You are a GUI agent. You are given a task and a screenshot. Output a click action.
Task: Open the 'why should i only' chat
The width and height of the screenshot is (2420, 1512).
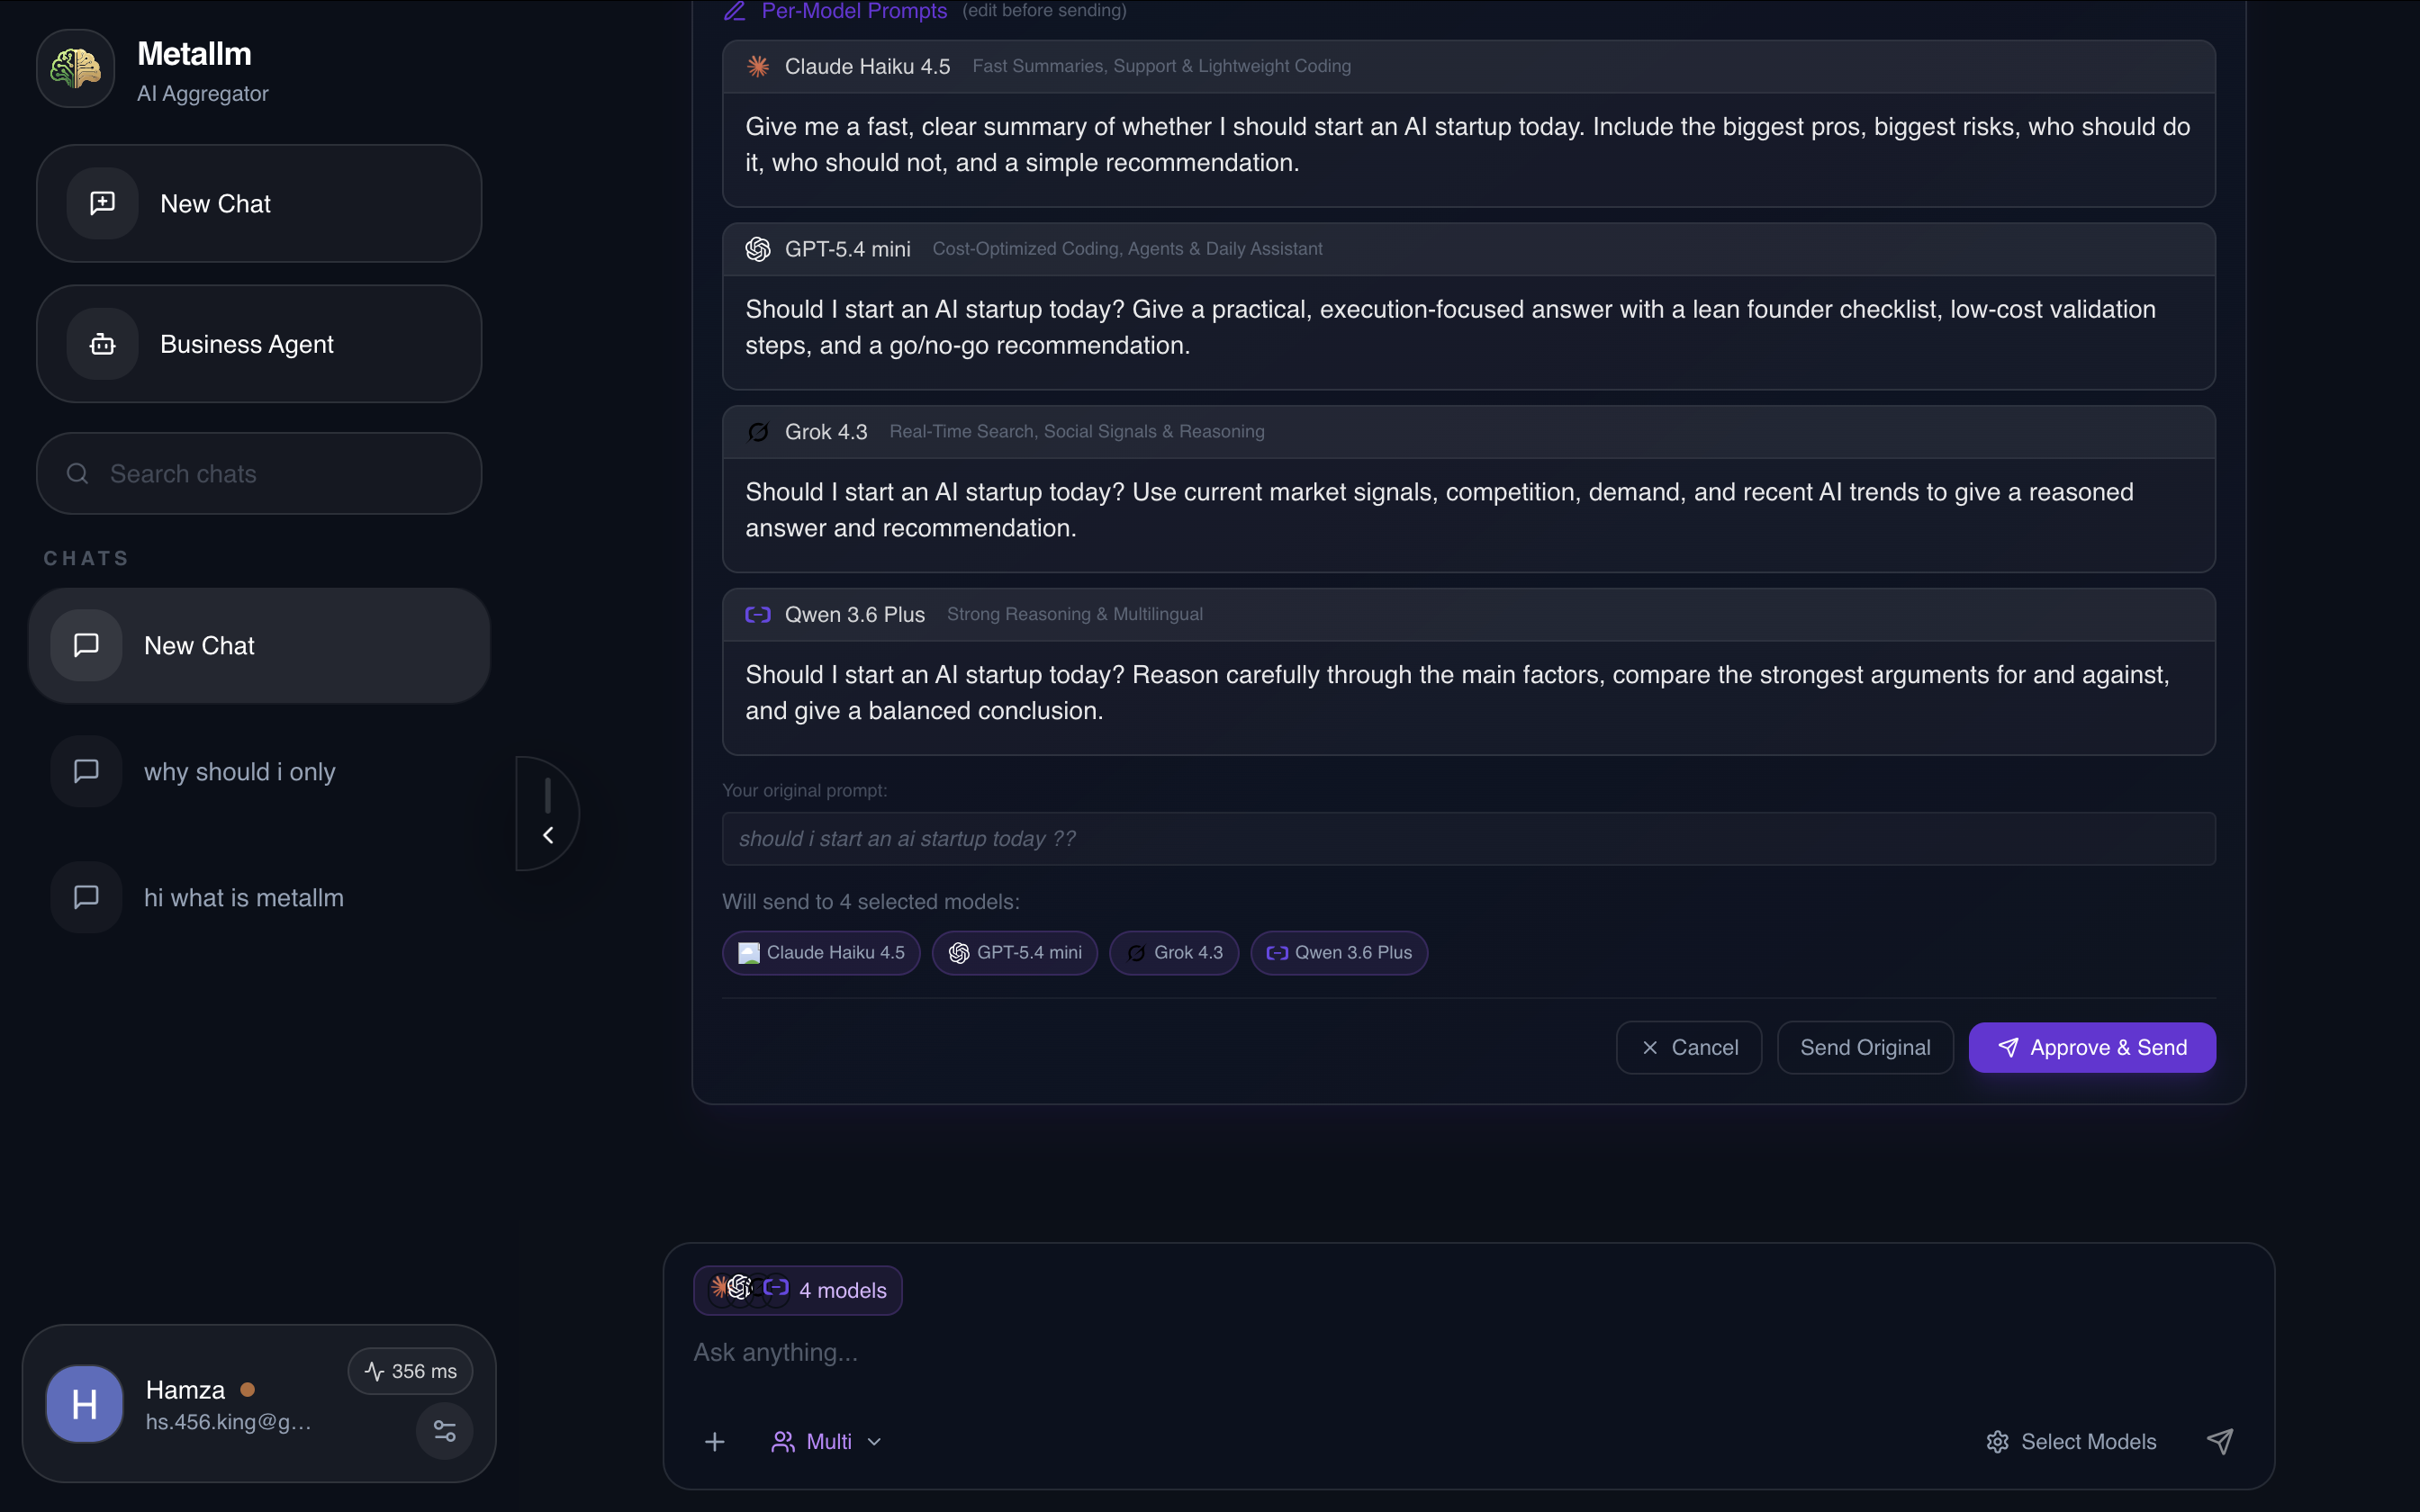click(259, 771)
